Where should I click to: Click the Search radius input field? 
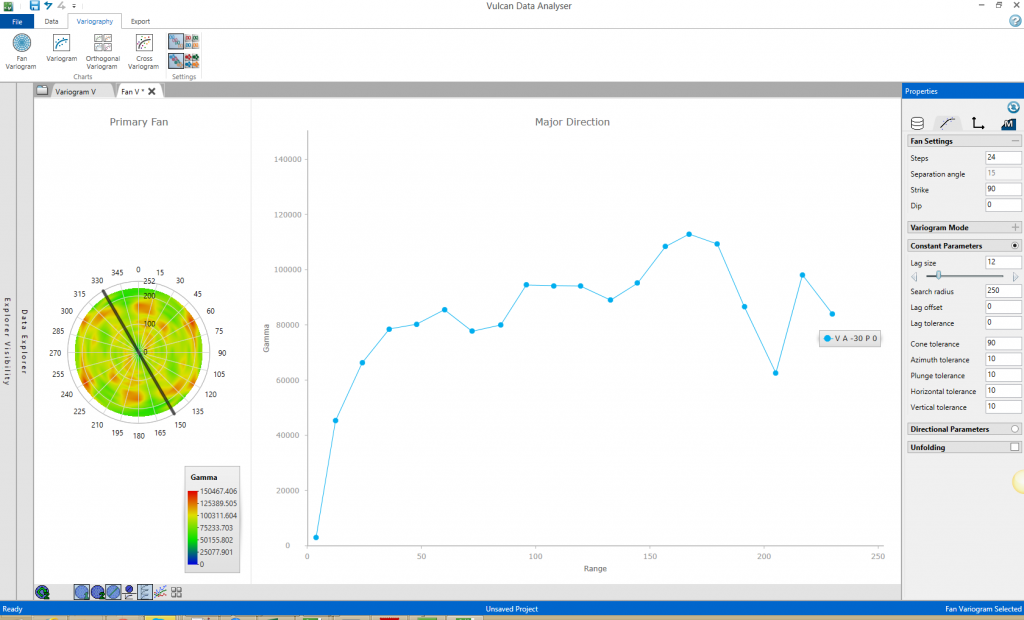(x=1003, y=290)
